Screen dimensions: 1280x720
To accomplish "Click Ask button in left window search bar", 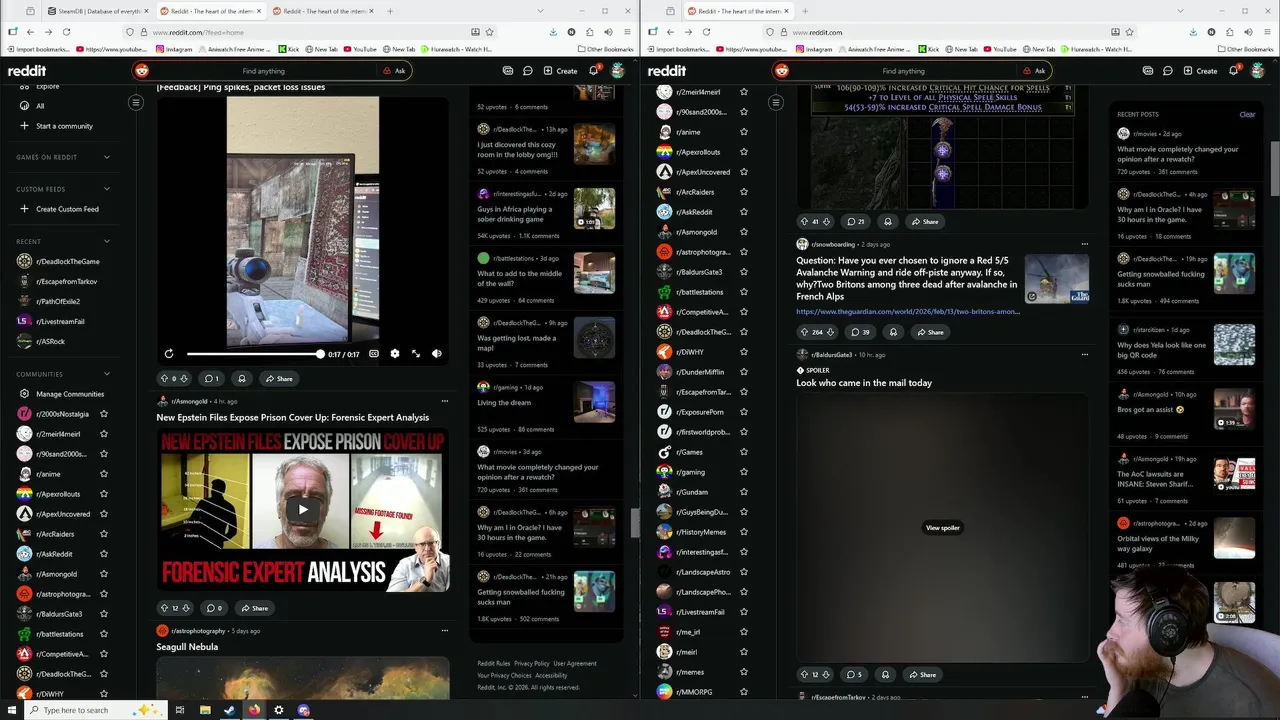I will [394, 71].
